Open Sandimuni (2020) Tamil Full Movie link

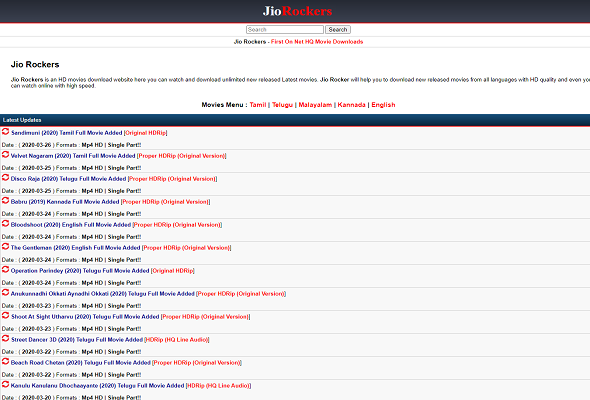(x=89, y=133)
